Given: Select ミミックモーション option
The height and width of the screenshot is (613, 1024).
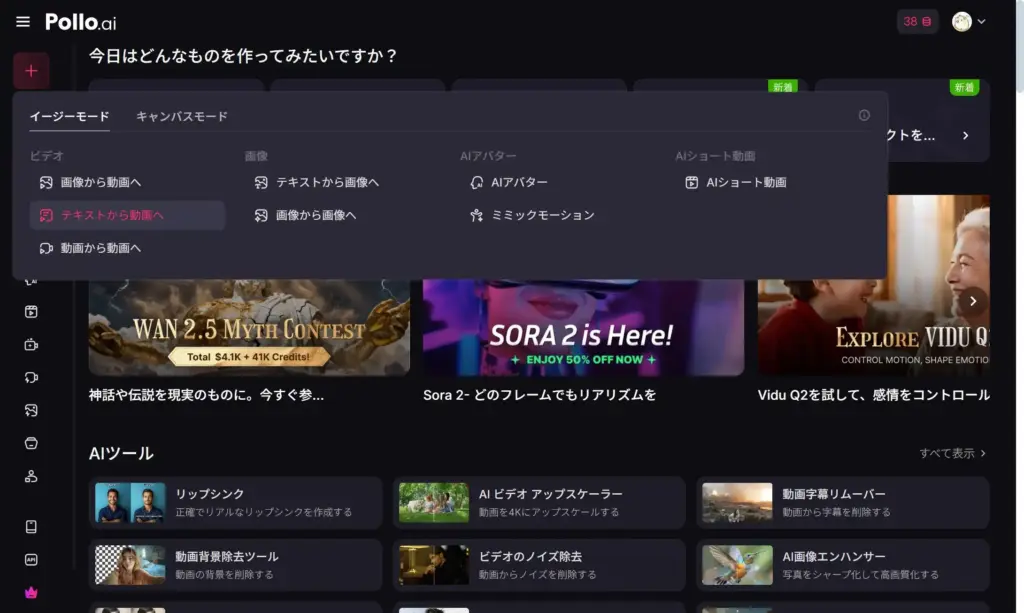Looking at the screenshot, I should (x=532, y=215).
